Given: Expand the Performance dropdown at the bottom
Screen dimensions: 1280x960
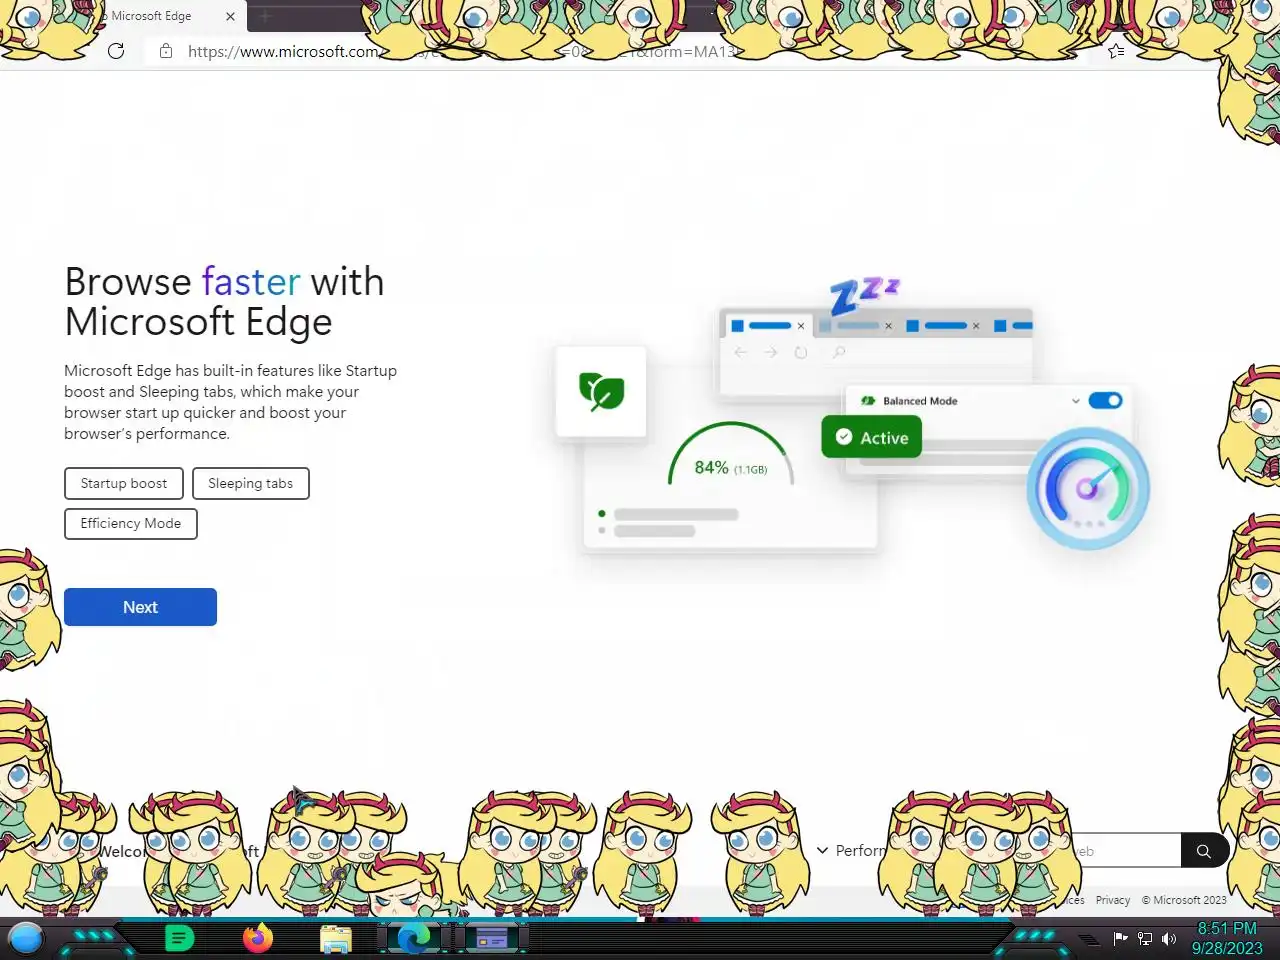Looking at the screenshot, I should pos(851,850).
